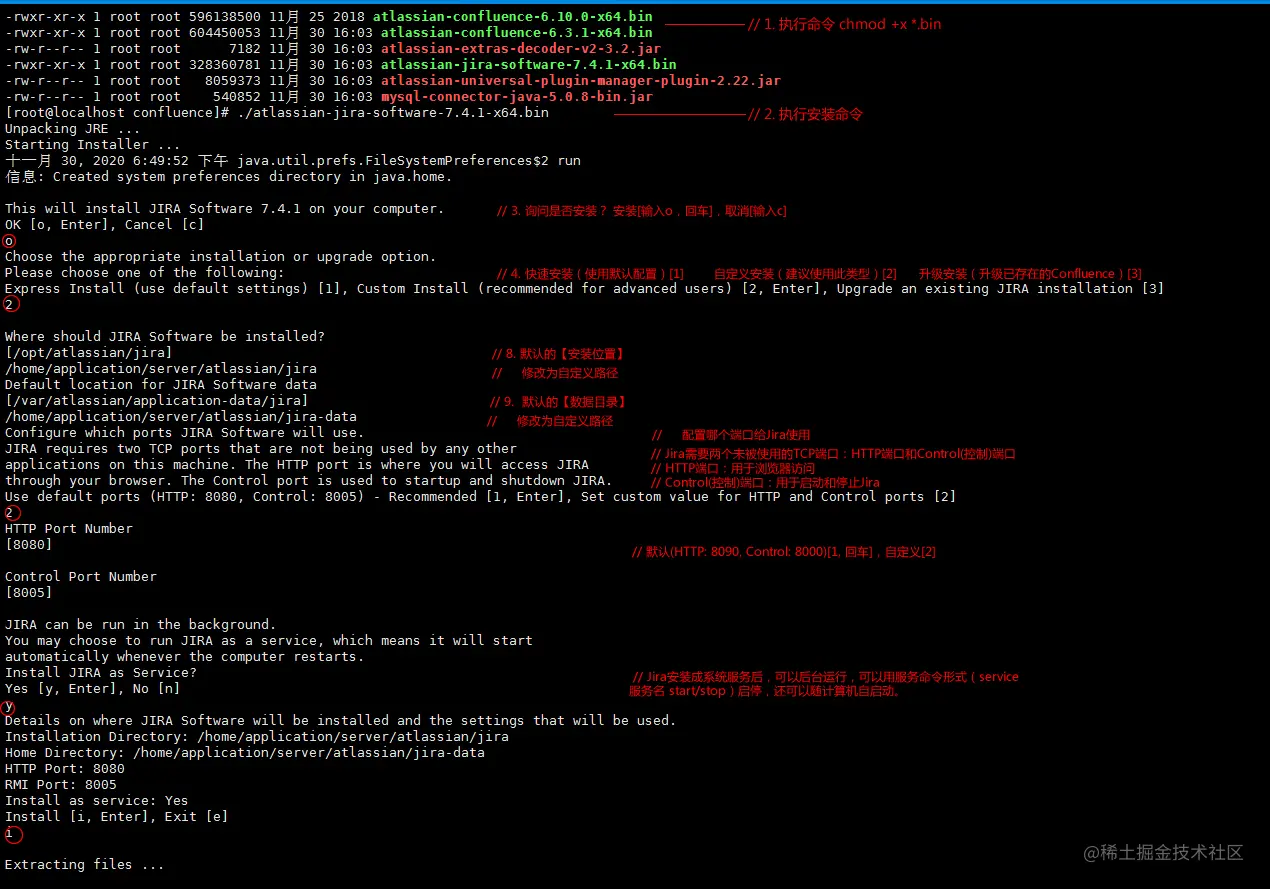The height and width of the screenshot is (889, 1270).
Task: Click 'This will install JIRA Software 7.4.1' line
Action: (x=224, y=209)
